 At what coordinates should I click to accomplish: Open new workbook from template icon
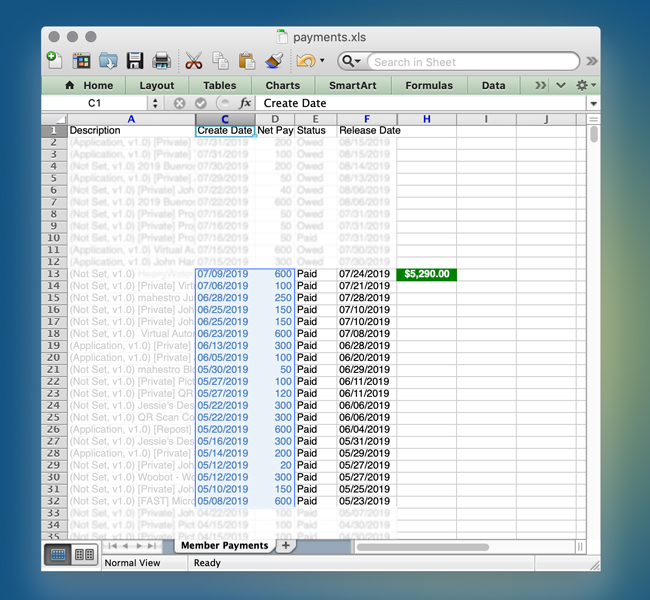[x=81, y=61]
